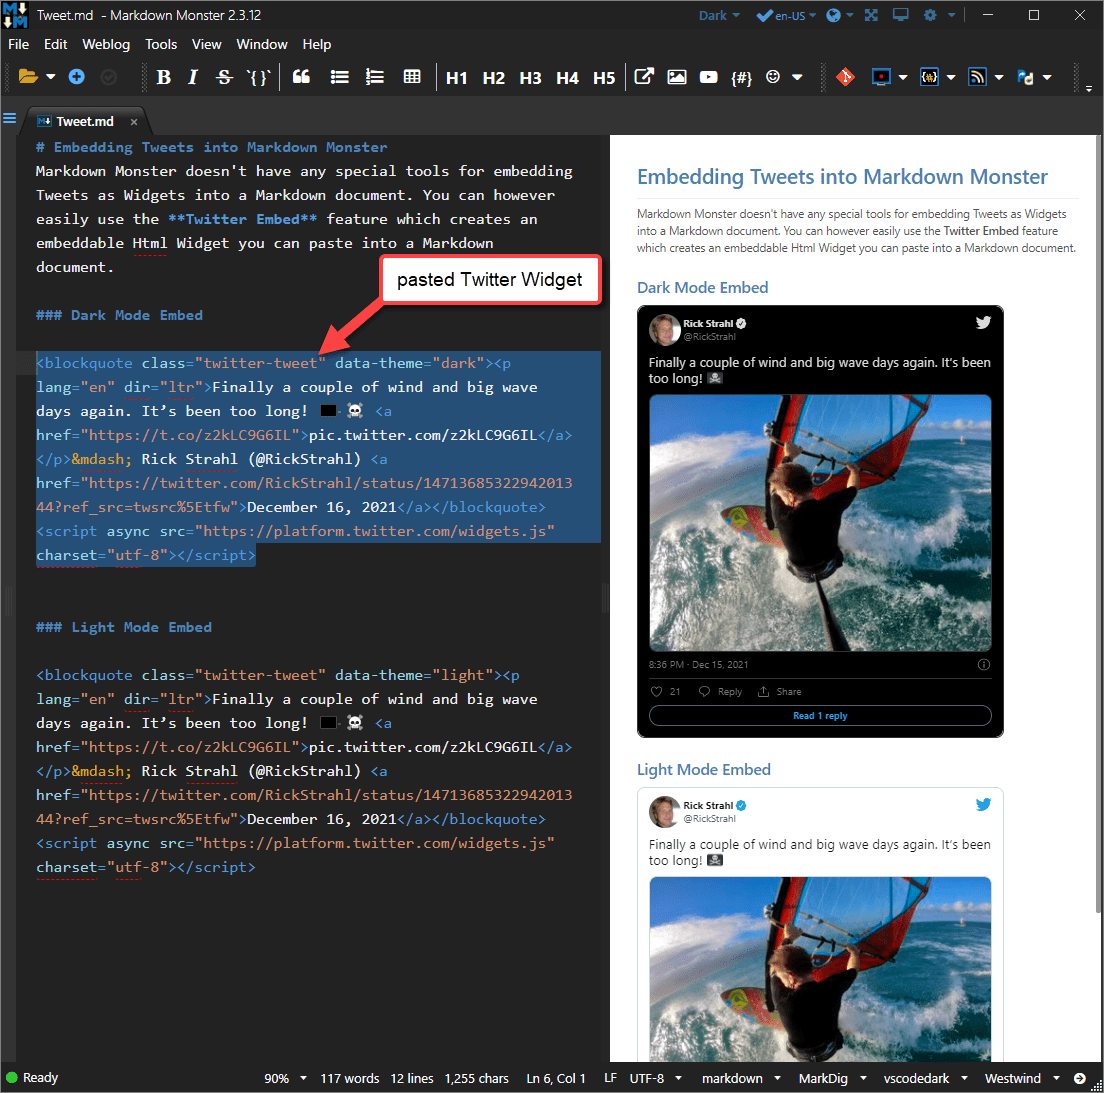Embed a YouTube video
1104x1093 pixels.
(x=708, y=77)
